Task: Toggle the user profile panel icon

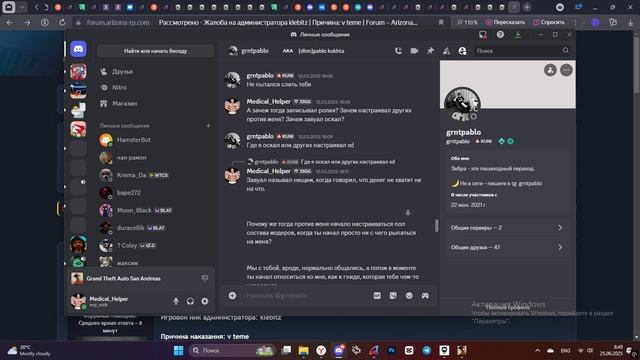Action: (x=462, y=51)
